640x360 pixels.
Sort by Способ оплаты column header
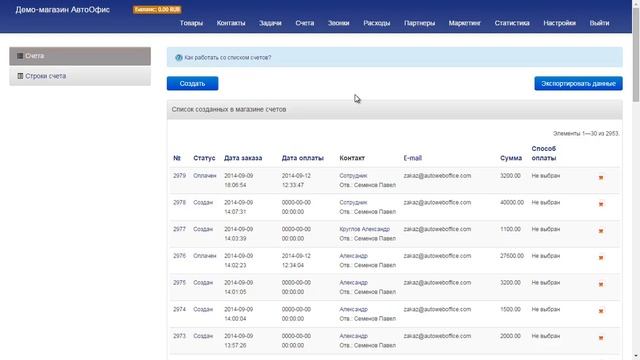pos(544,153)
